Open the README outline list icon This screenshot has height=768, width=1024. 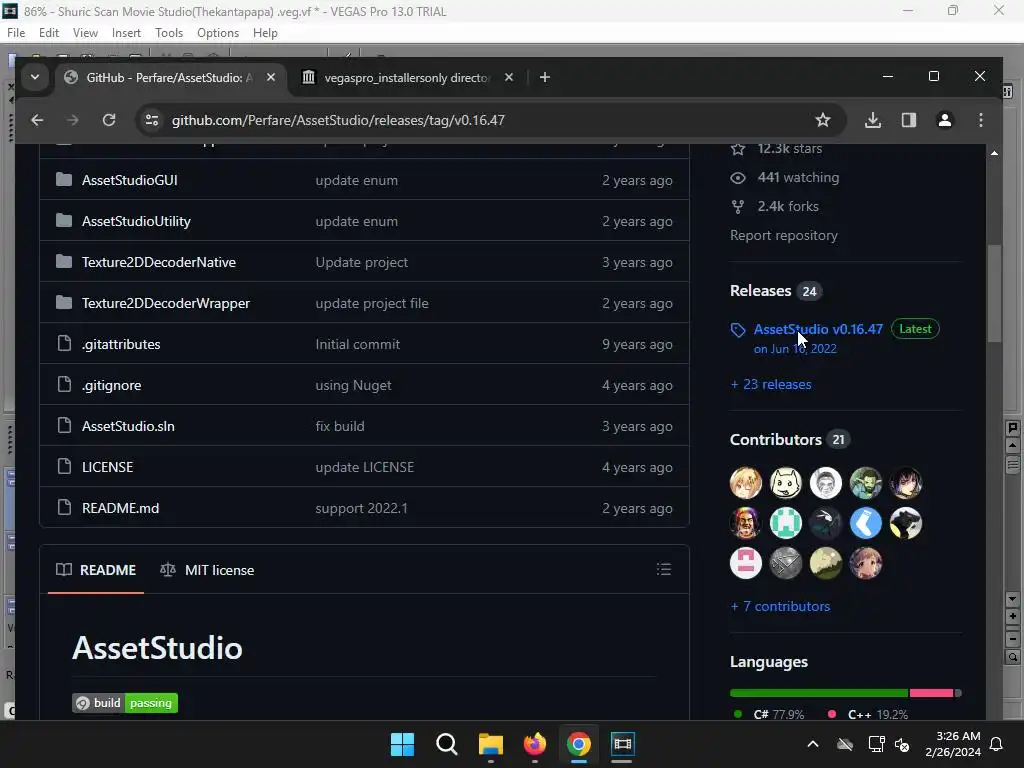click(664, 569)
